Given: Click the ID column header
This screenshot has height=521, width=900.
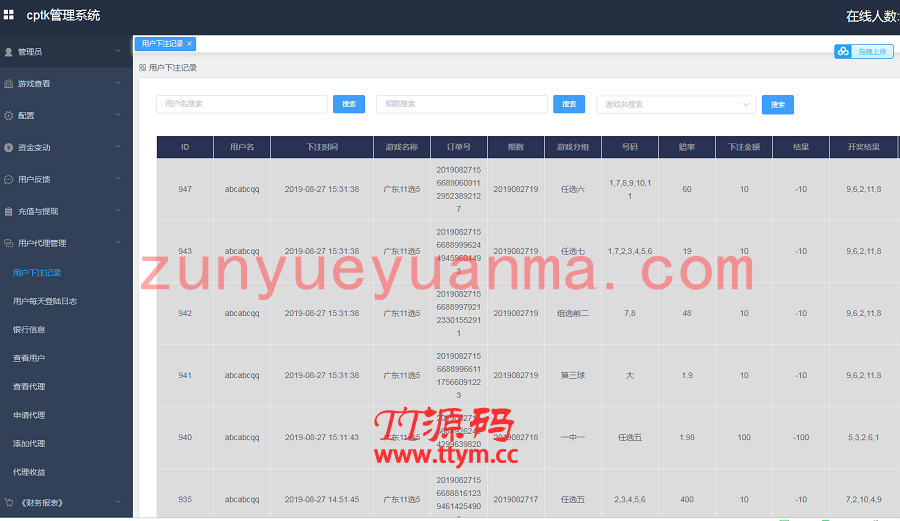Looking at the screenshot, I should point(185,147).
